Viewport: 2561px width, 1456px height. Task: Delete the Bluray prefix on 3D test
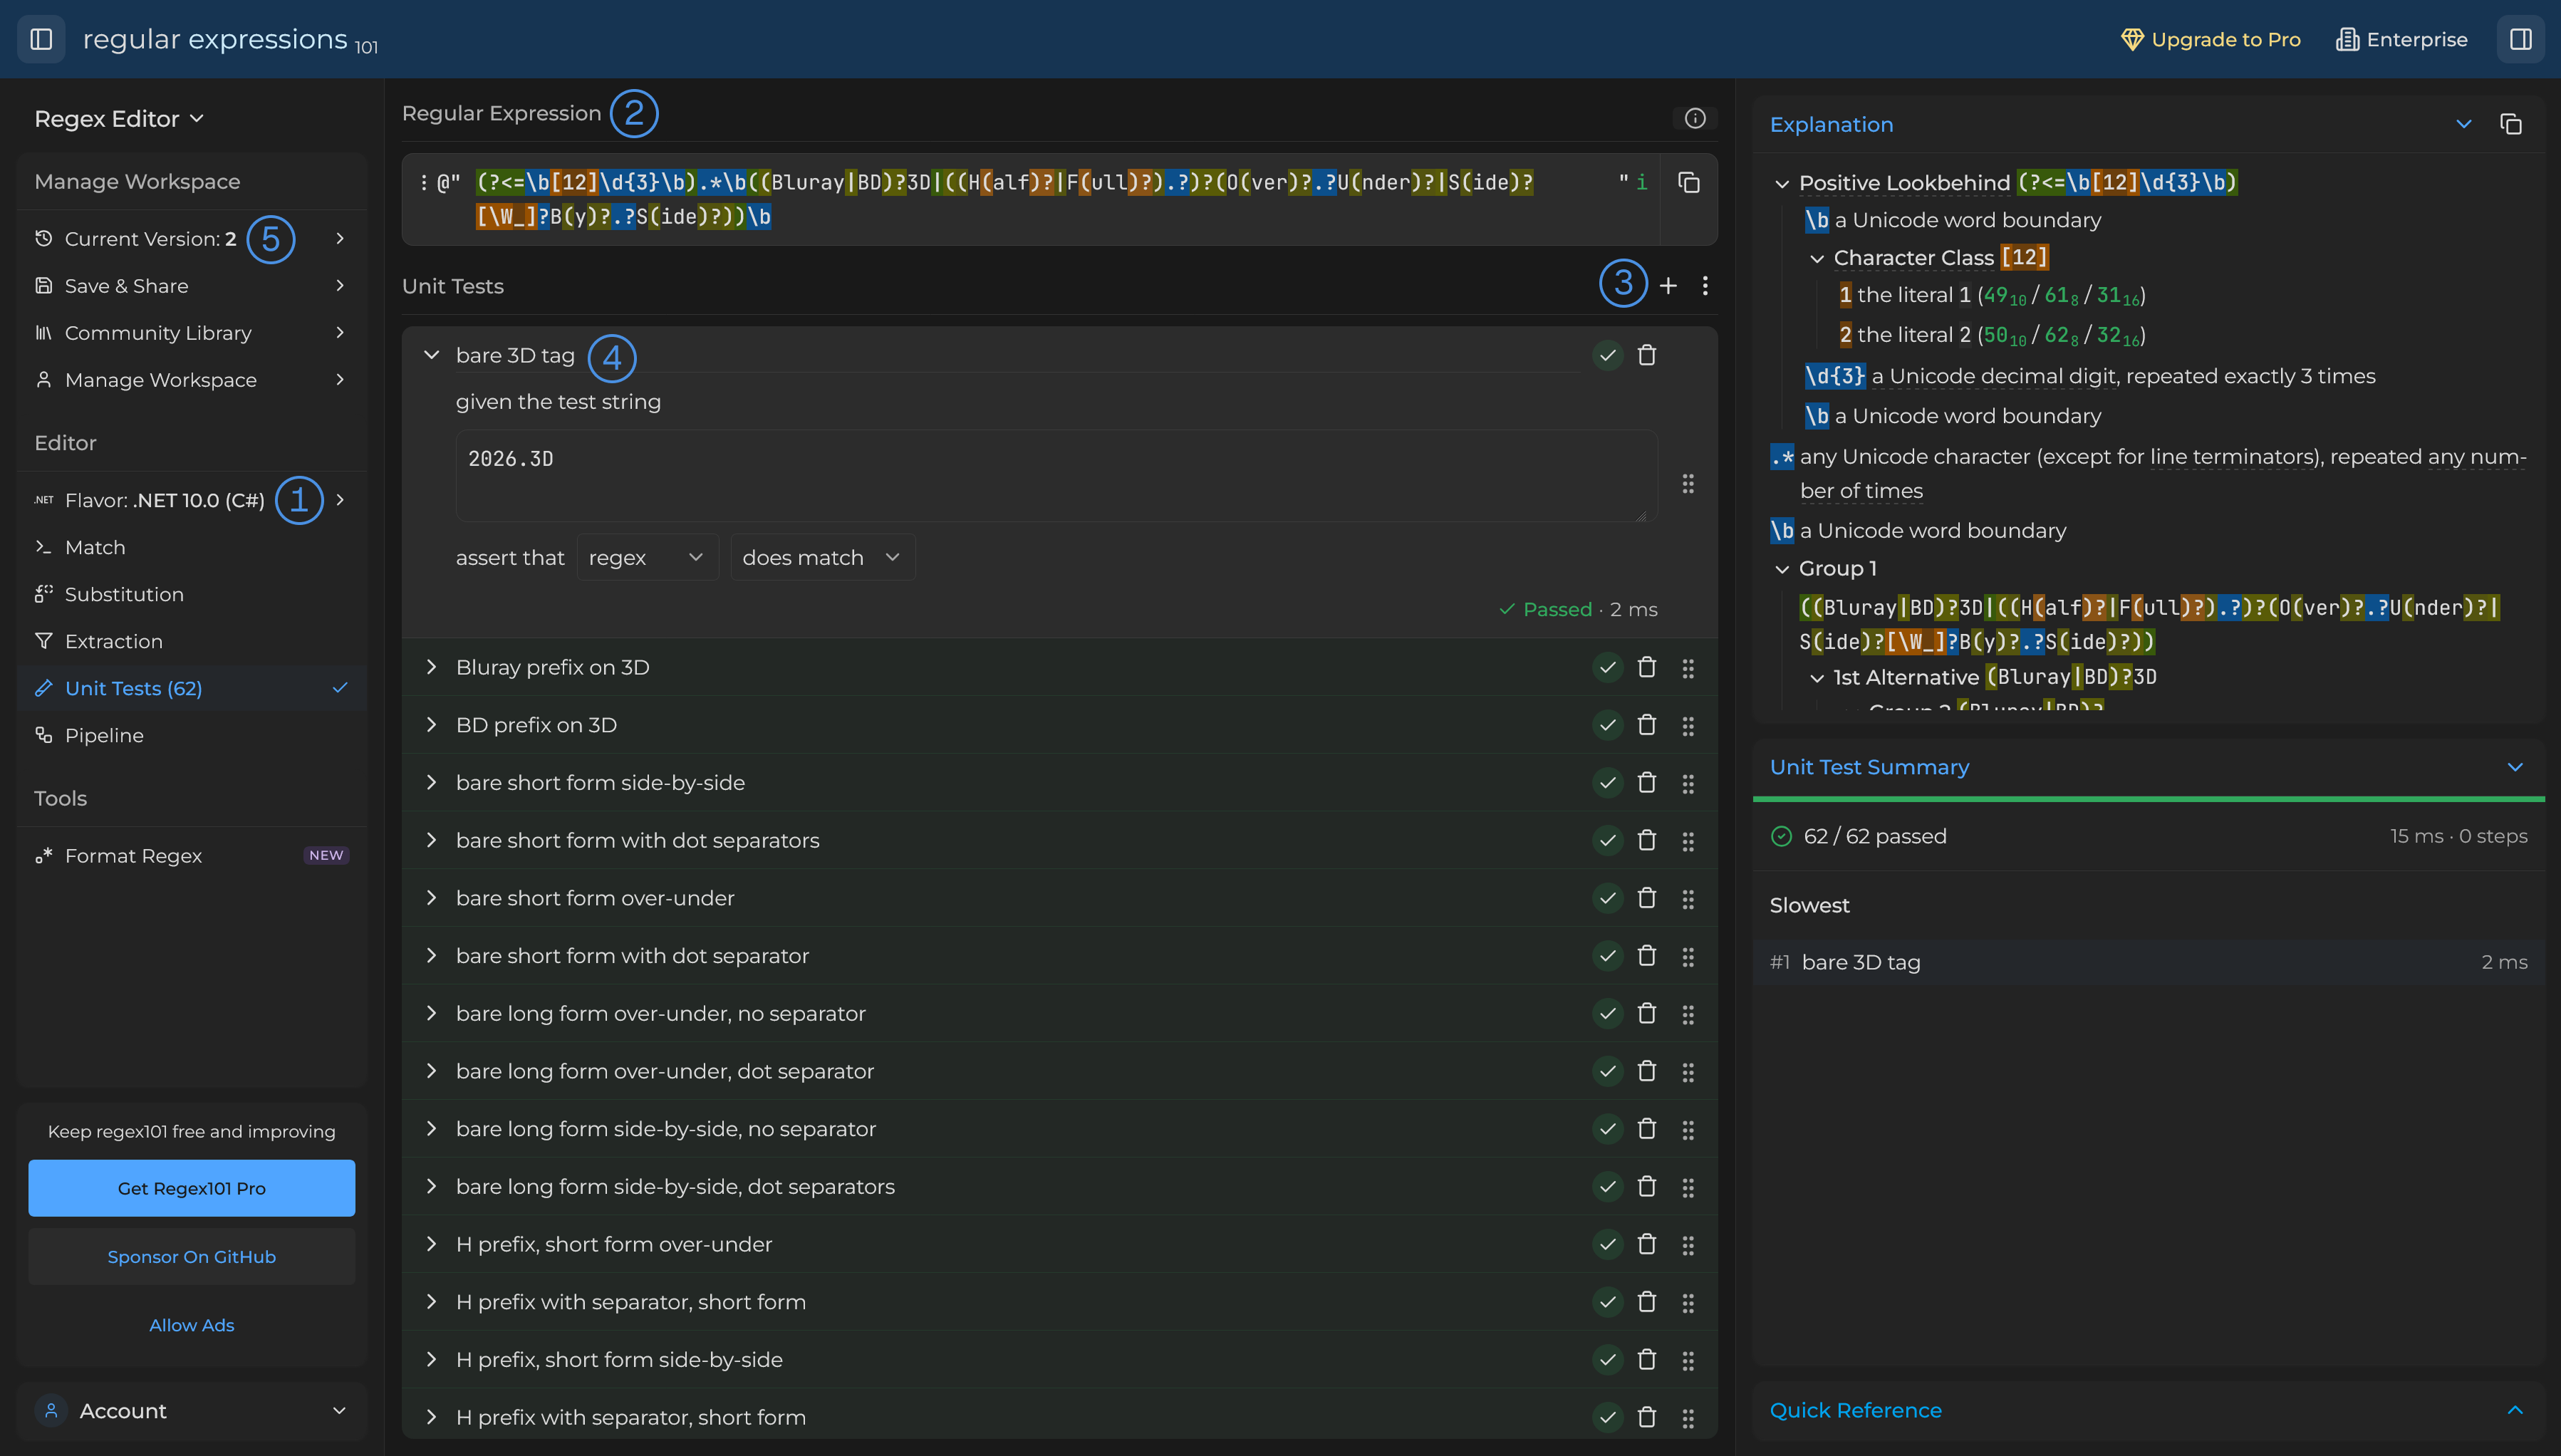[1647, 667]
